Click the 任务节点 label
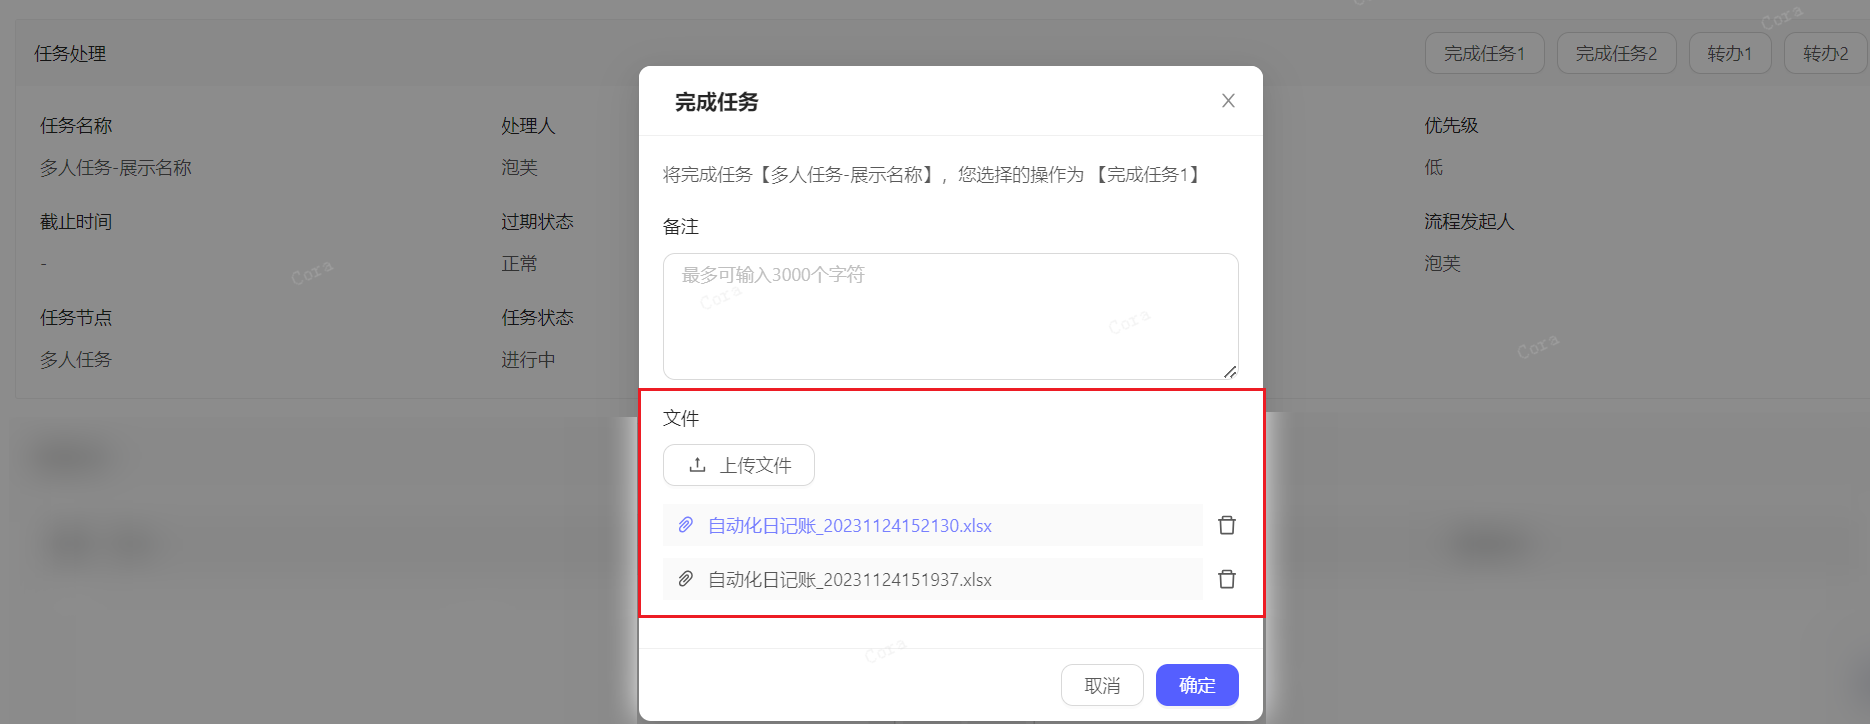Screen dimensions: 1870x724 pos(76,318)
